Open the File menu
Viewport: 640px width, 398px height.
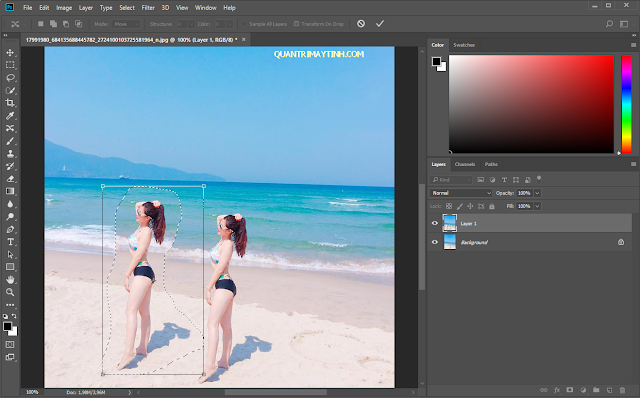[x=27, y=8]
